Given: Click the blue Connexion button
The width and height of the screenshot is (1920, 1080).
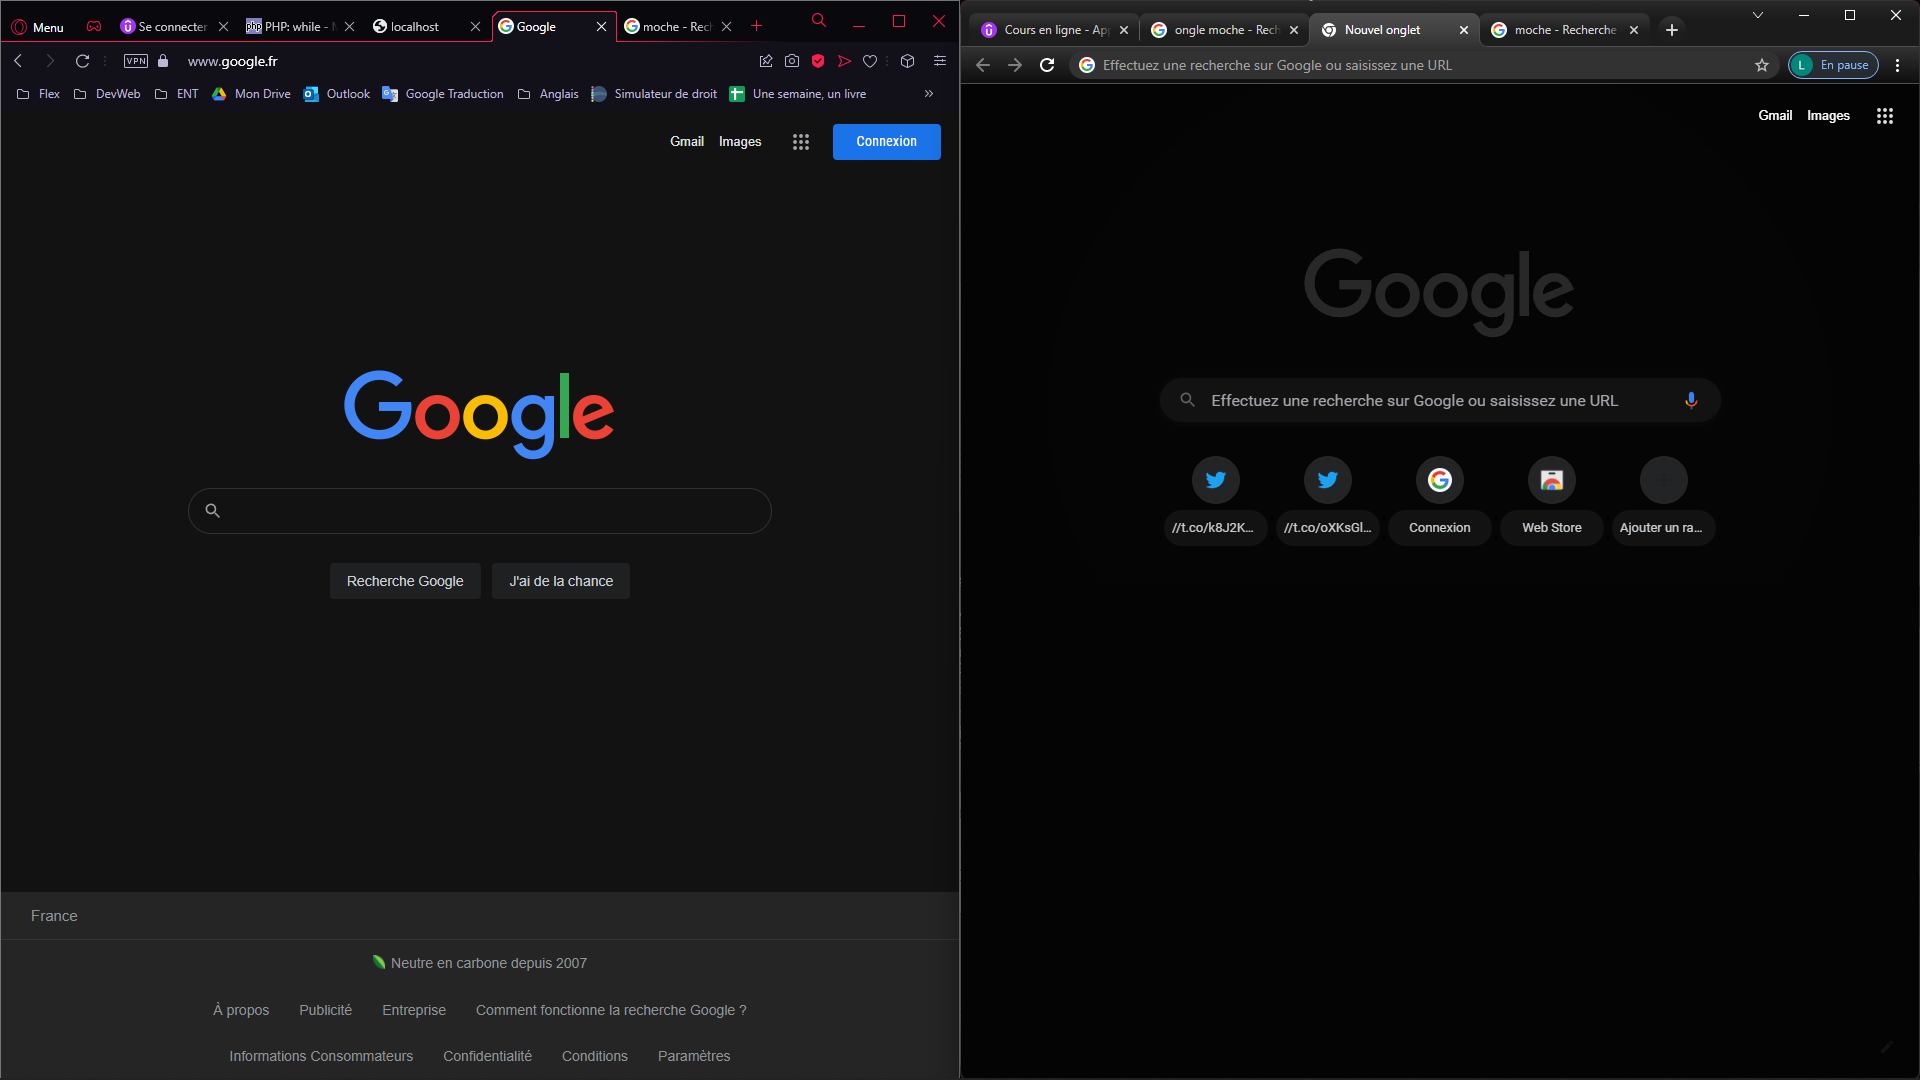Looking at the screenshot, I should coord(886,142).
